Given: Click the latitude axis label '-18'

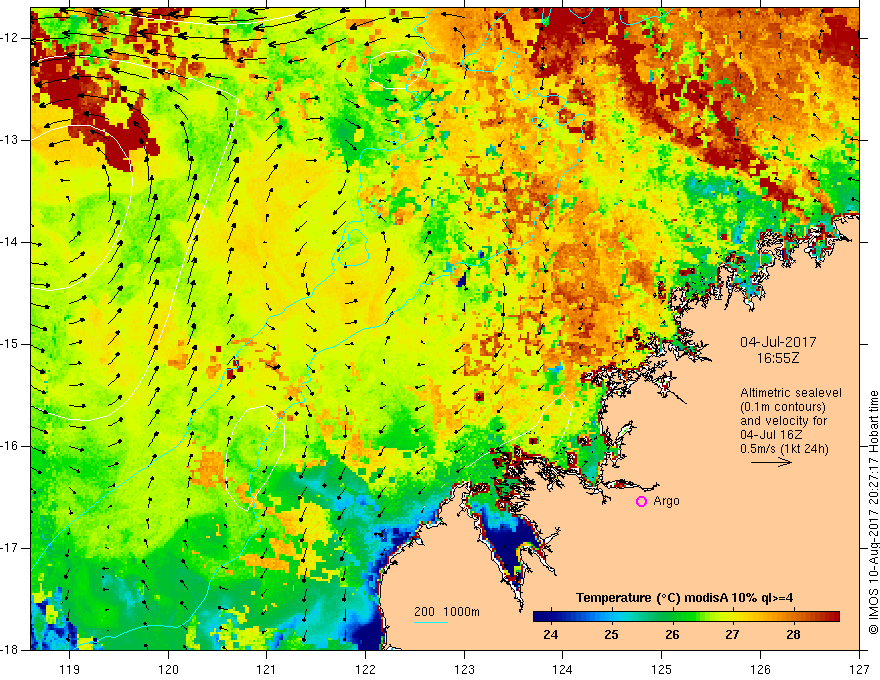Looking at the screenshot, I should pos(10,650).
